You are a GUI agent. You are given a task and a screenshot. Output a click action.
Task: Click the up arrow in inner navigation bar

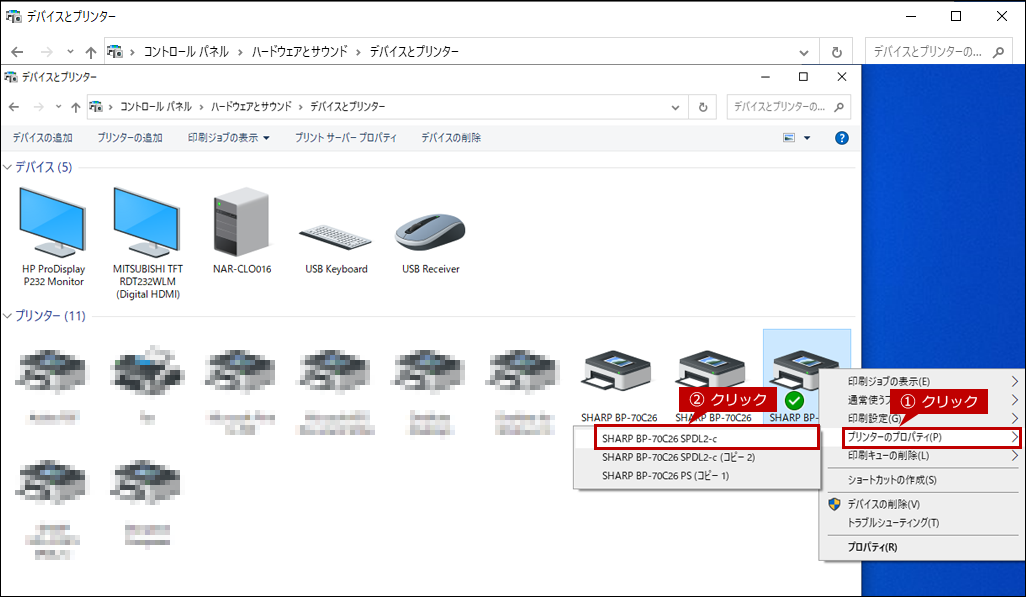click(x=75, y=107)
